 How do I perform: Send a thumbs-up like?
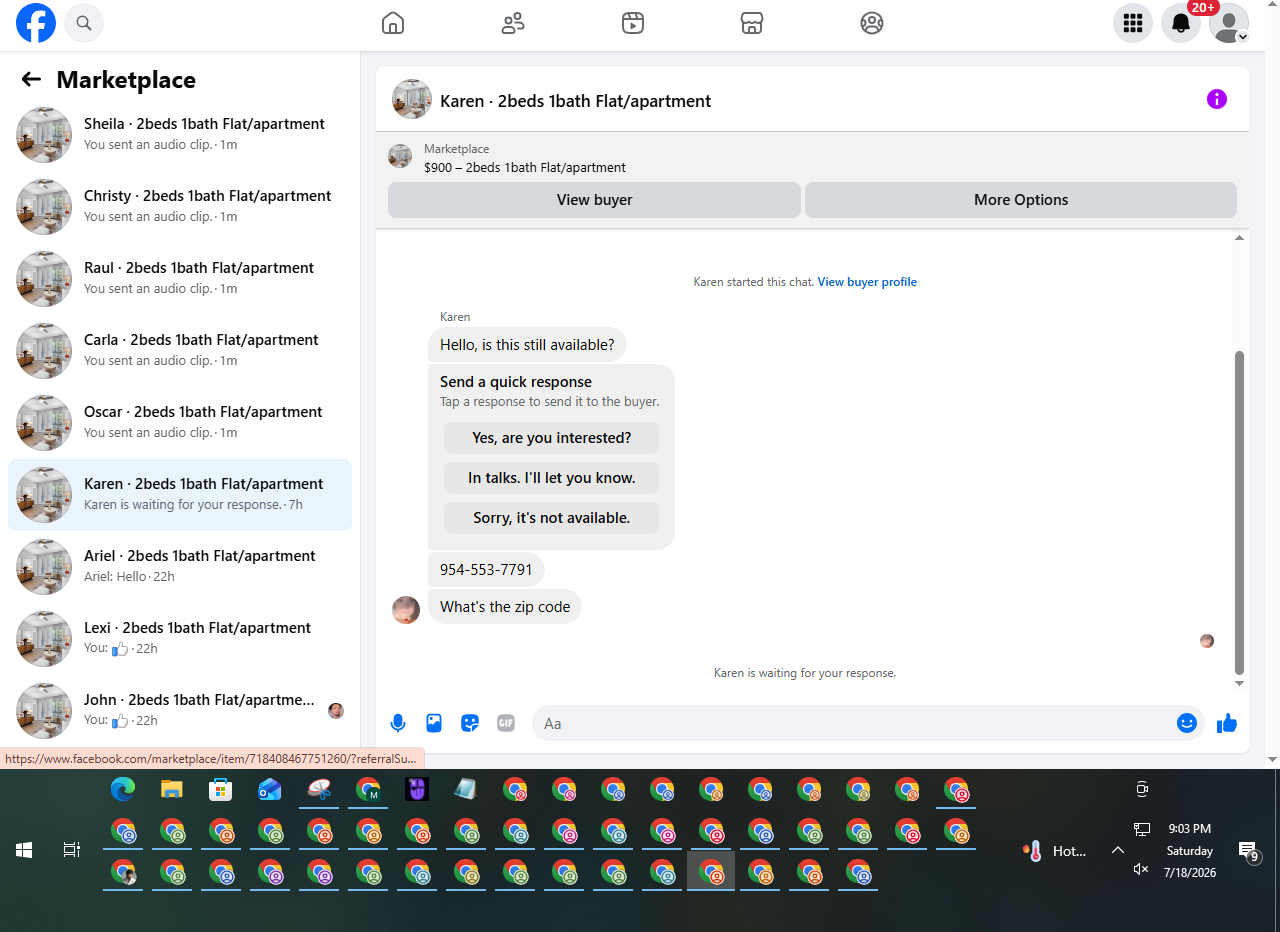coord(1227,723)
